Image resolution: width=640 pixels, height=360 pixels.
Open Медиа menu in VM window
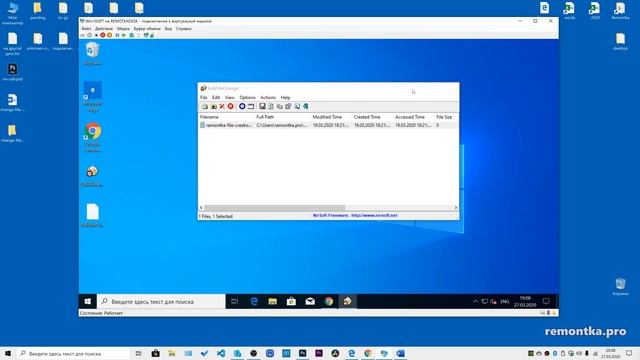click(123, 29)
